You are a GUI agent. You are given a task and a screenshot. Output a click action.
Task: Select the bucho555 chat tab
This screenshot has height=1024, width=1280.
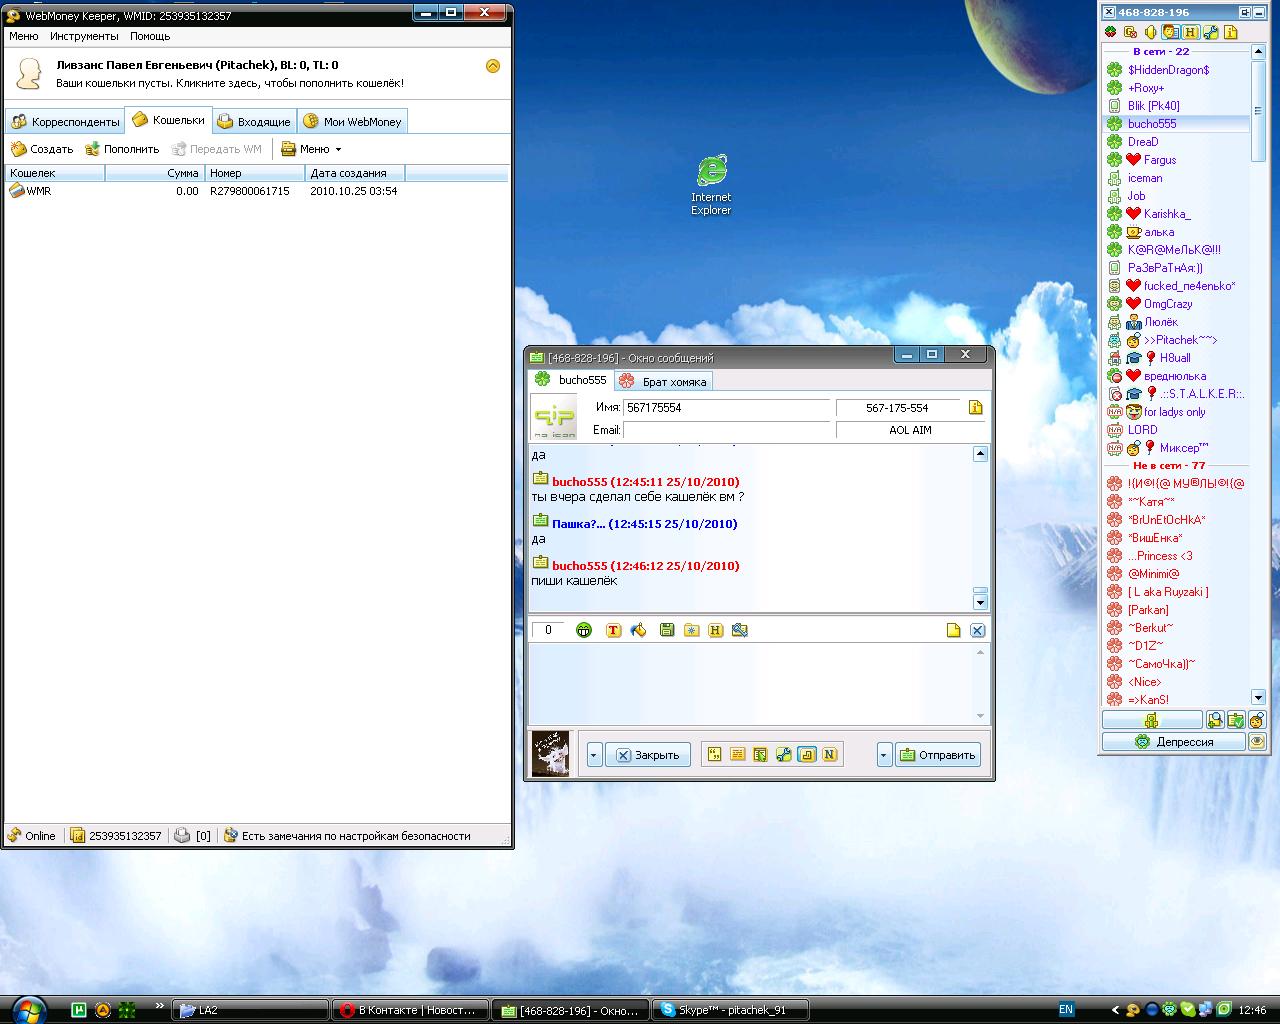(571, 380)
